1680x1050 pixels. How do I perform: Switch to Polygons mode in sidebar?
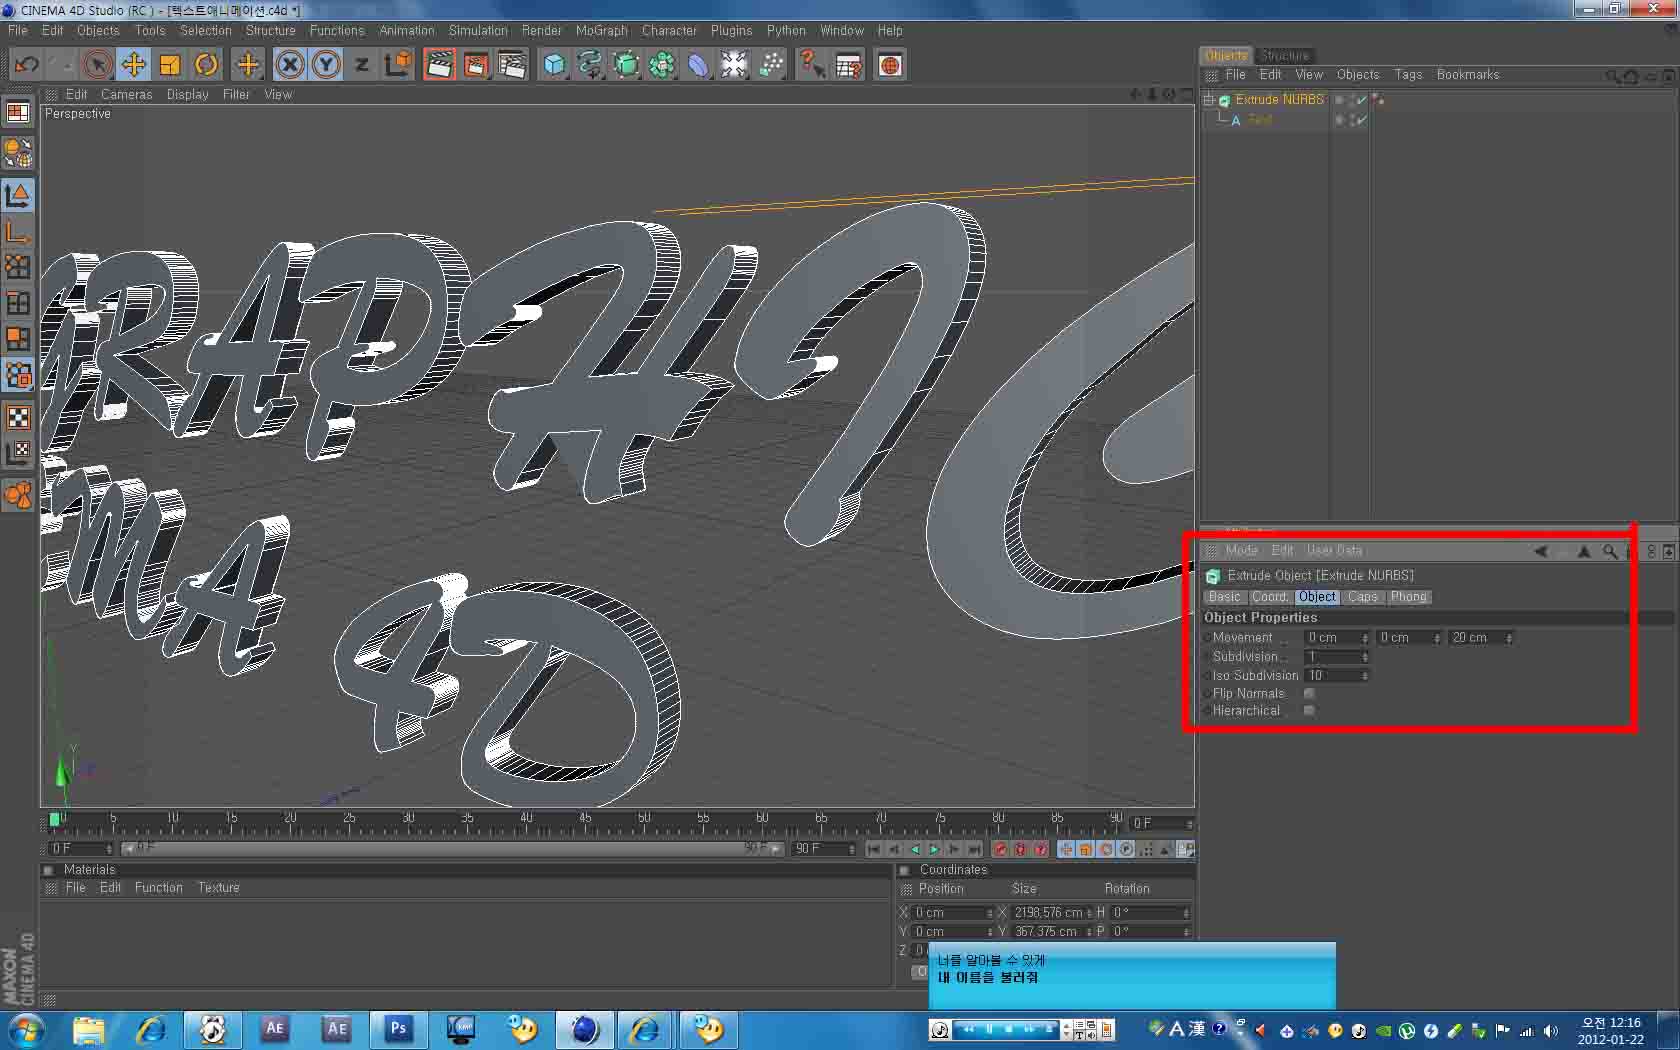point(18,339)
